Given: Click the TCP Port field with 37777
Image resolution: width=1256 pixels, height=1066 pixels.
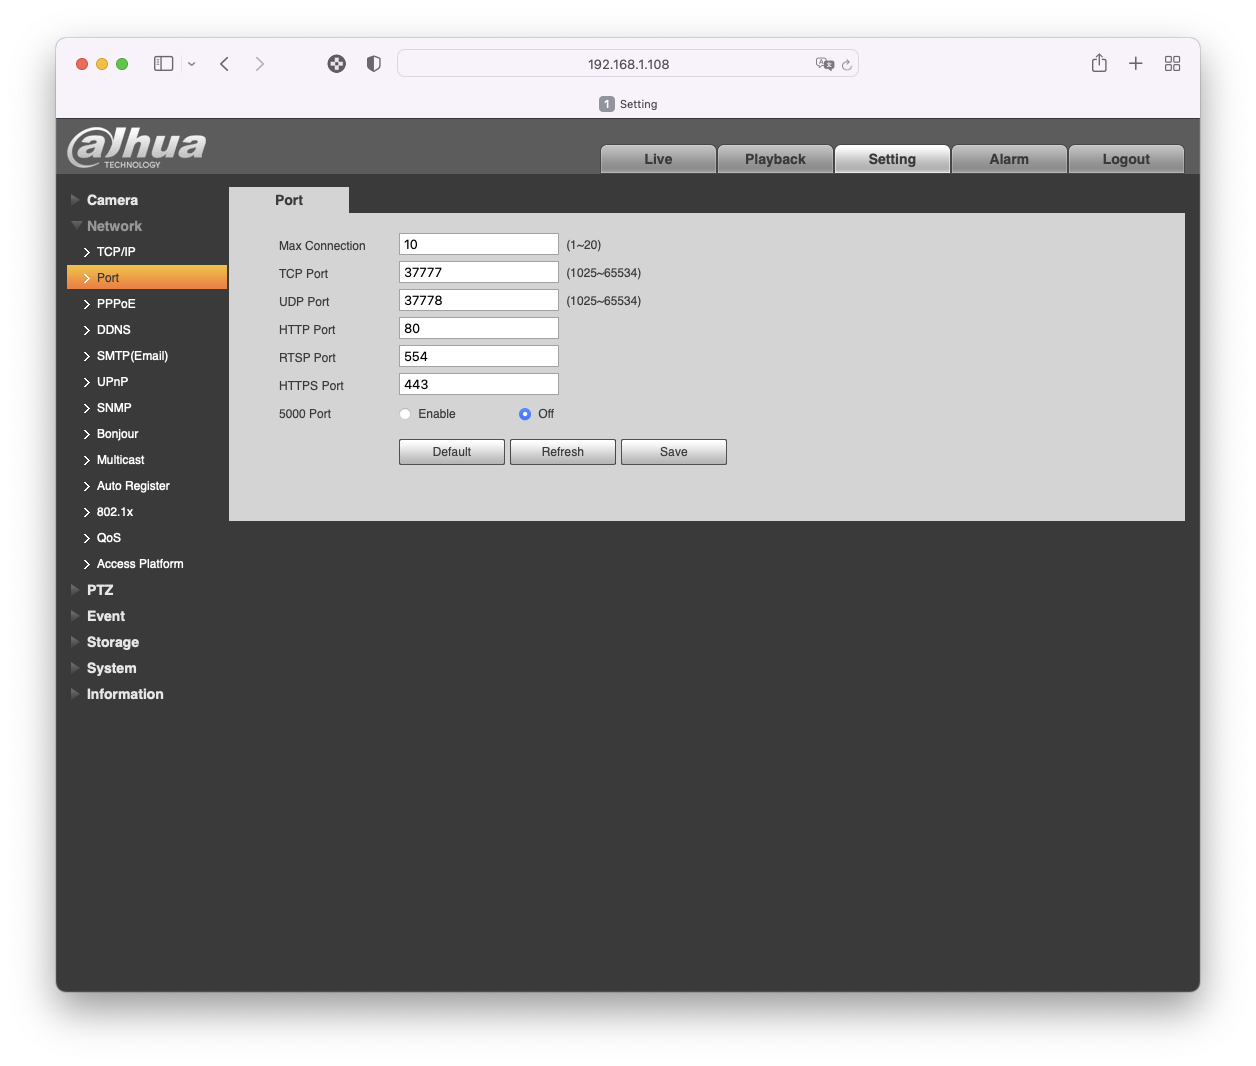Looking at the screenshot, I should (x=479, y=272).
